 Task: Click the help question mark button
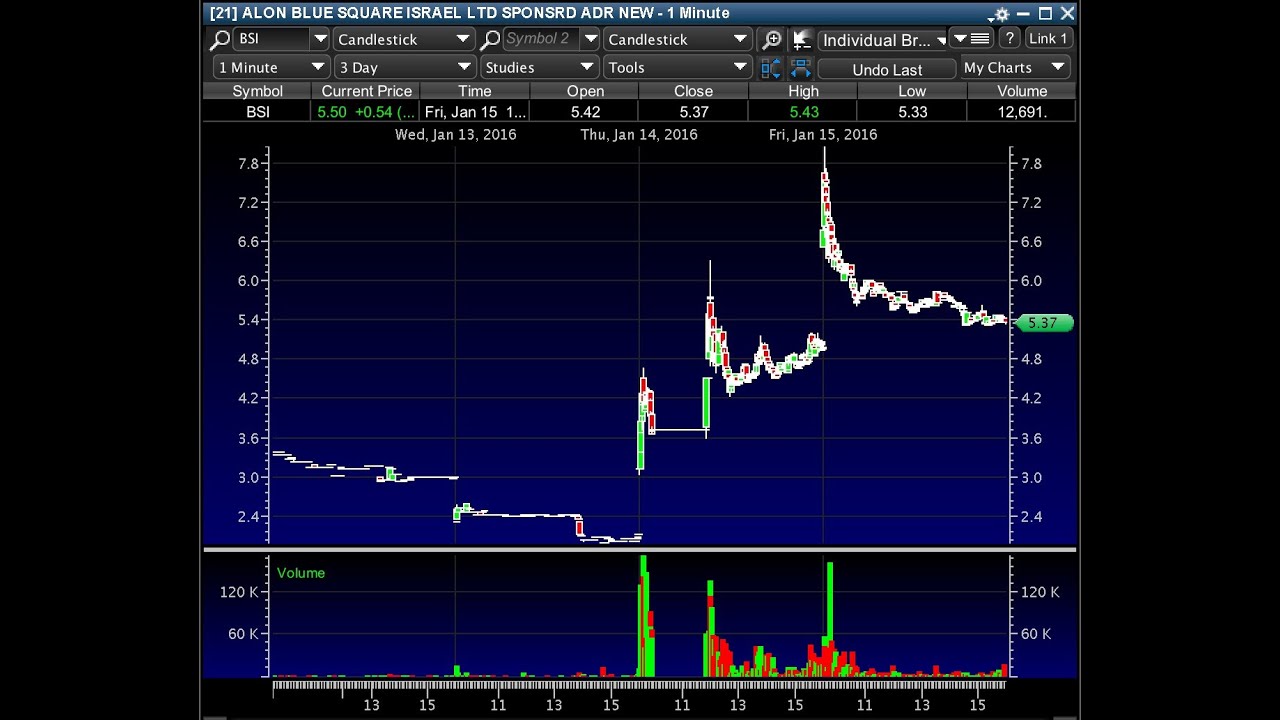click(x=1010, y=38)
